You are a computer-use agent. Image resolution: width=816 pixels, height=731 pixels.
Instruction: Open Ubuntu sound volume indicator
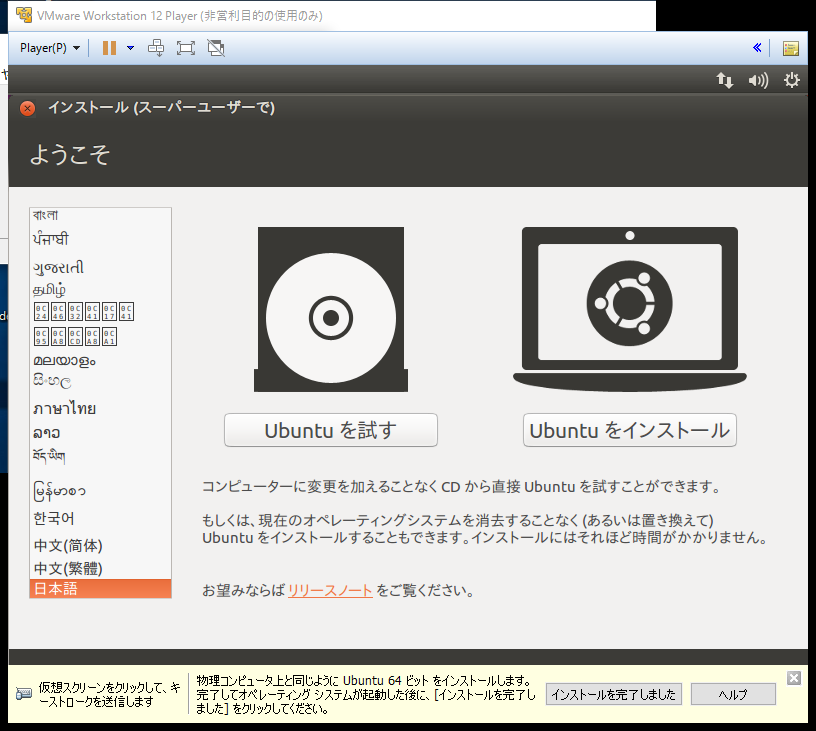[758, 80]
